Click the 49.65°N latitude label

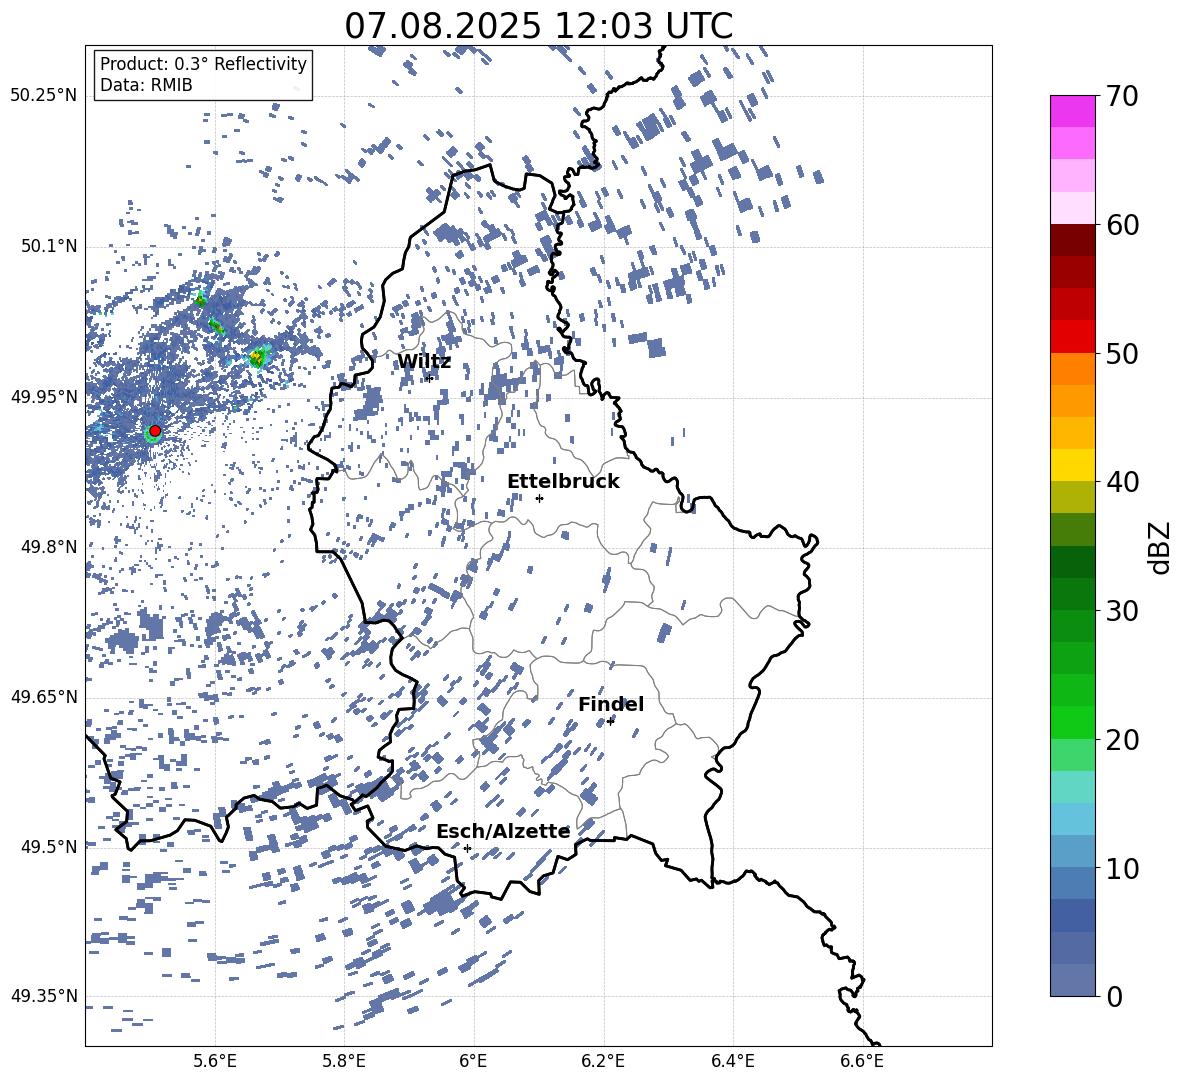tap(44, 697)
